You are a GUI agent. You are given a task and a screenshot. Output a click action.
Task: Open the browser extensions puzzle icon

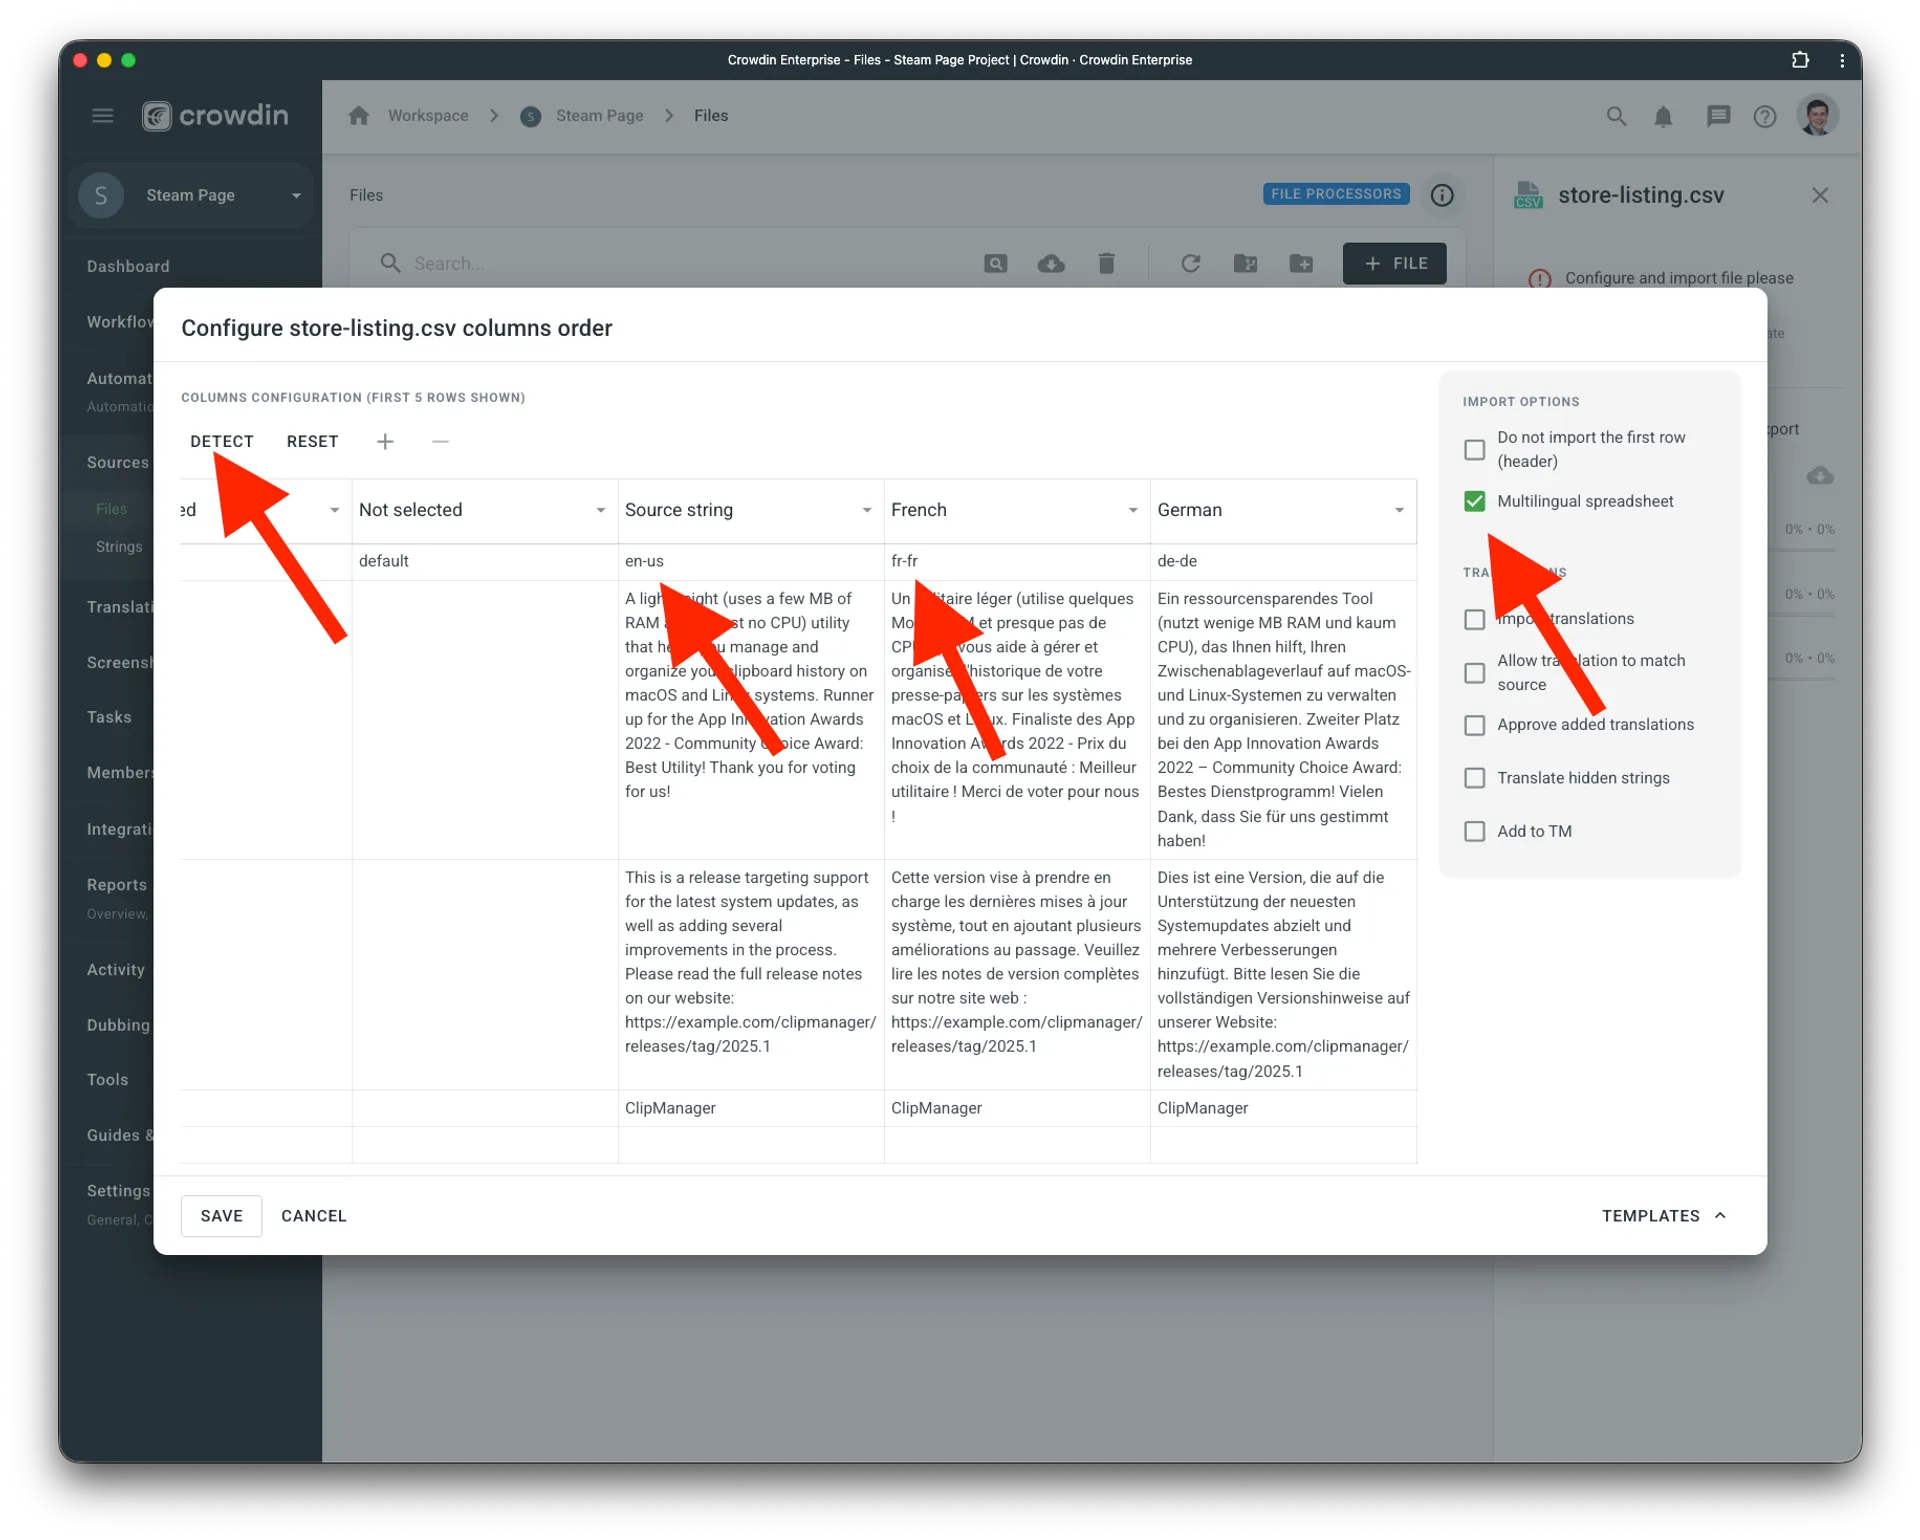tap(1800, 60)
